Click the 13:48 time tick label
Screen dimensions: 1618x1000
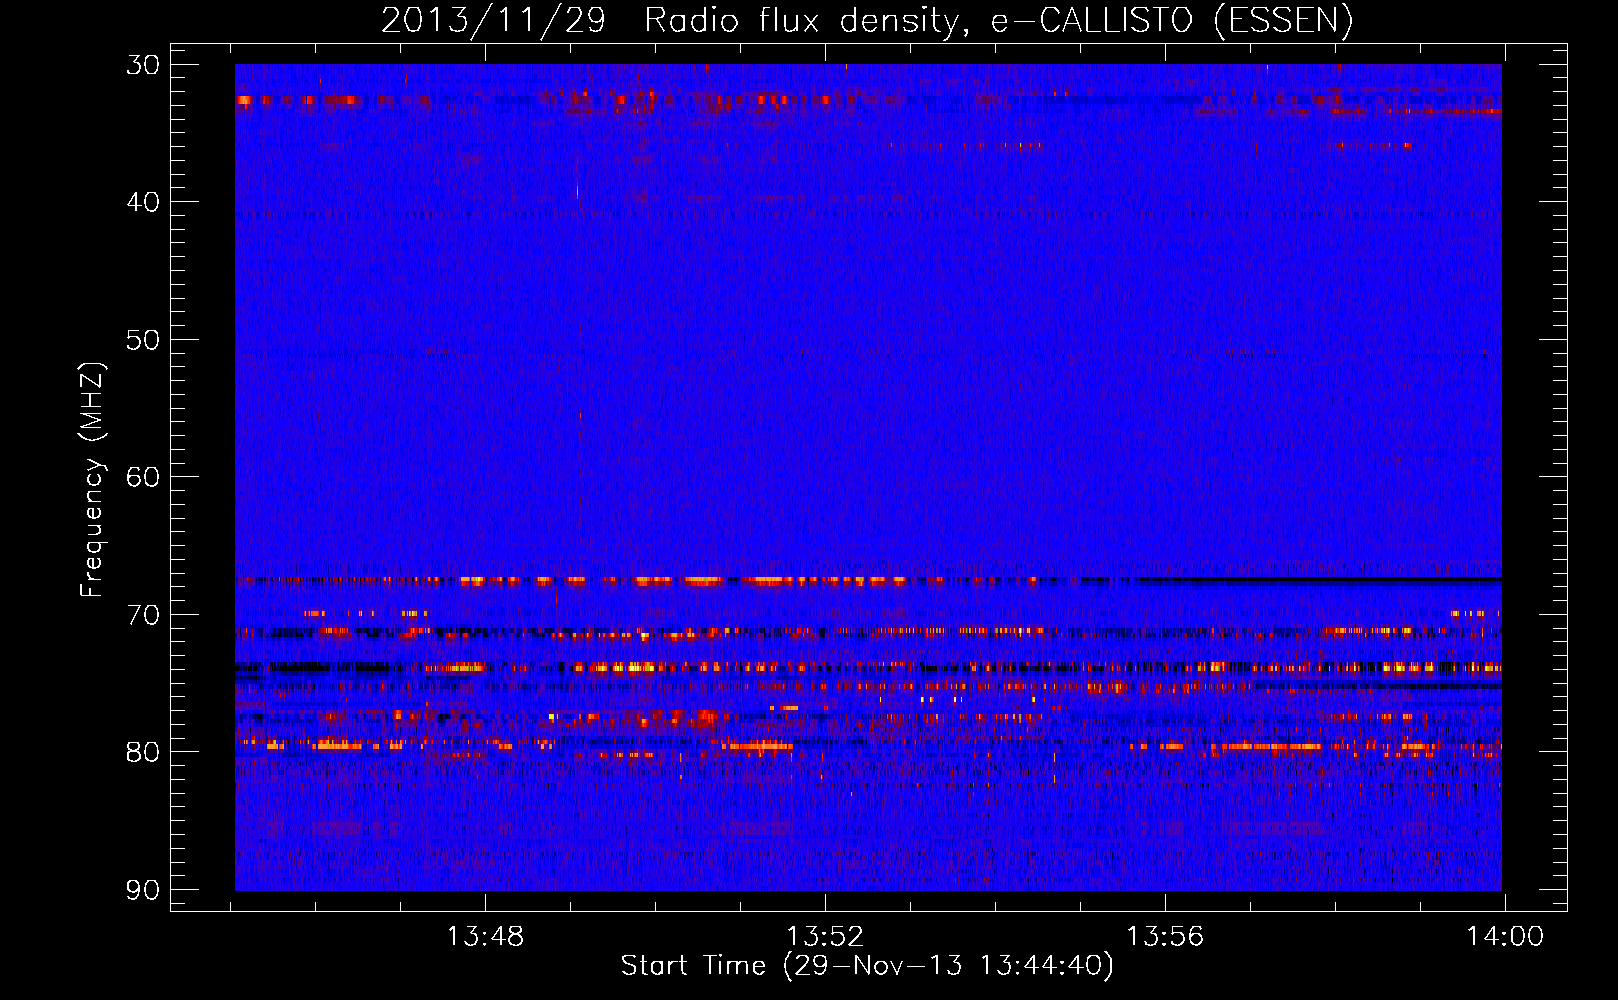click(485, 937)
